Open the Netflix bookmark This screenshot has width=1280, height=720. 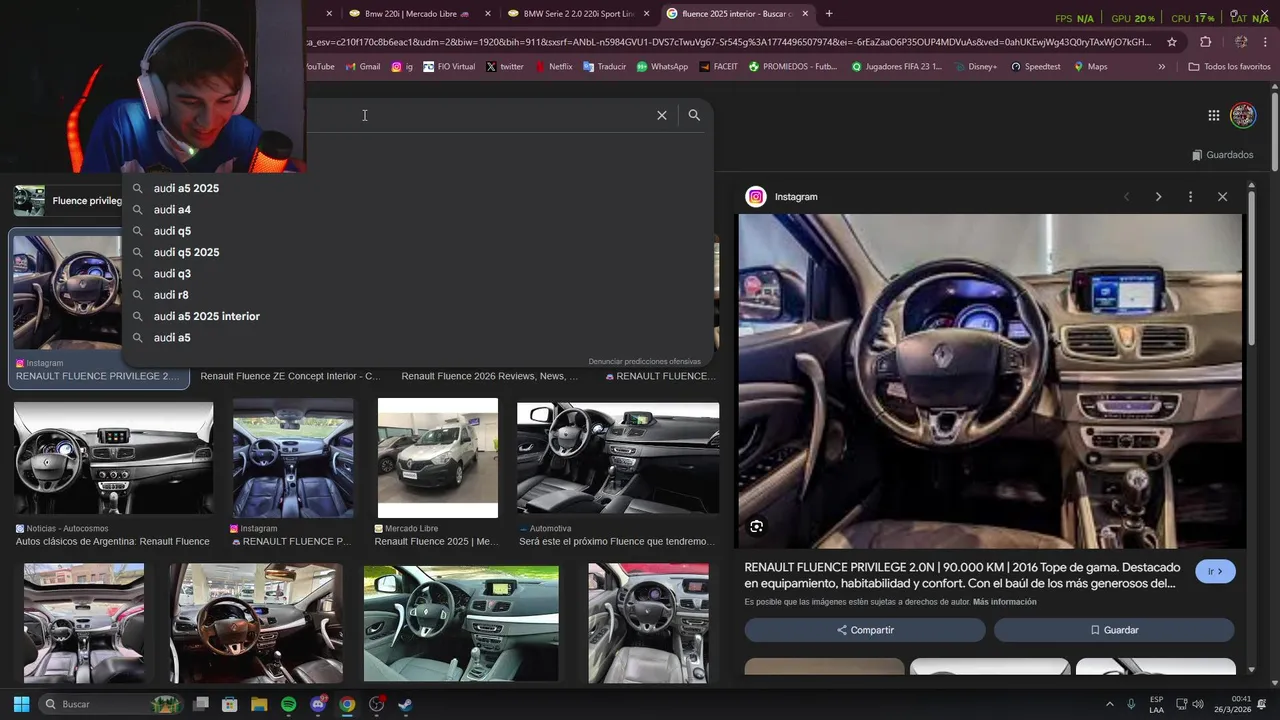click(553, 67)
